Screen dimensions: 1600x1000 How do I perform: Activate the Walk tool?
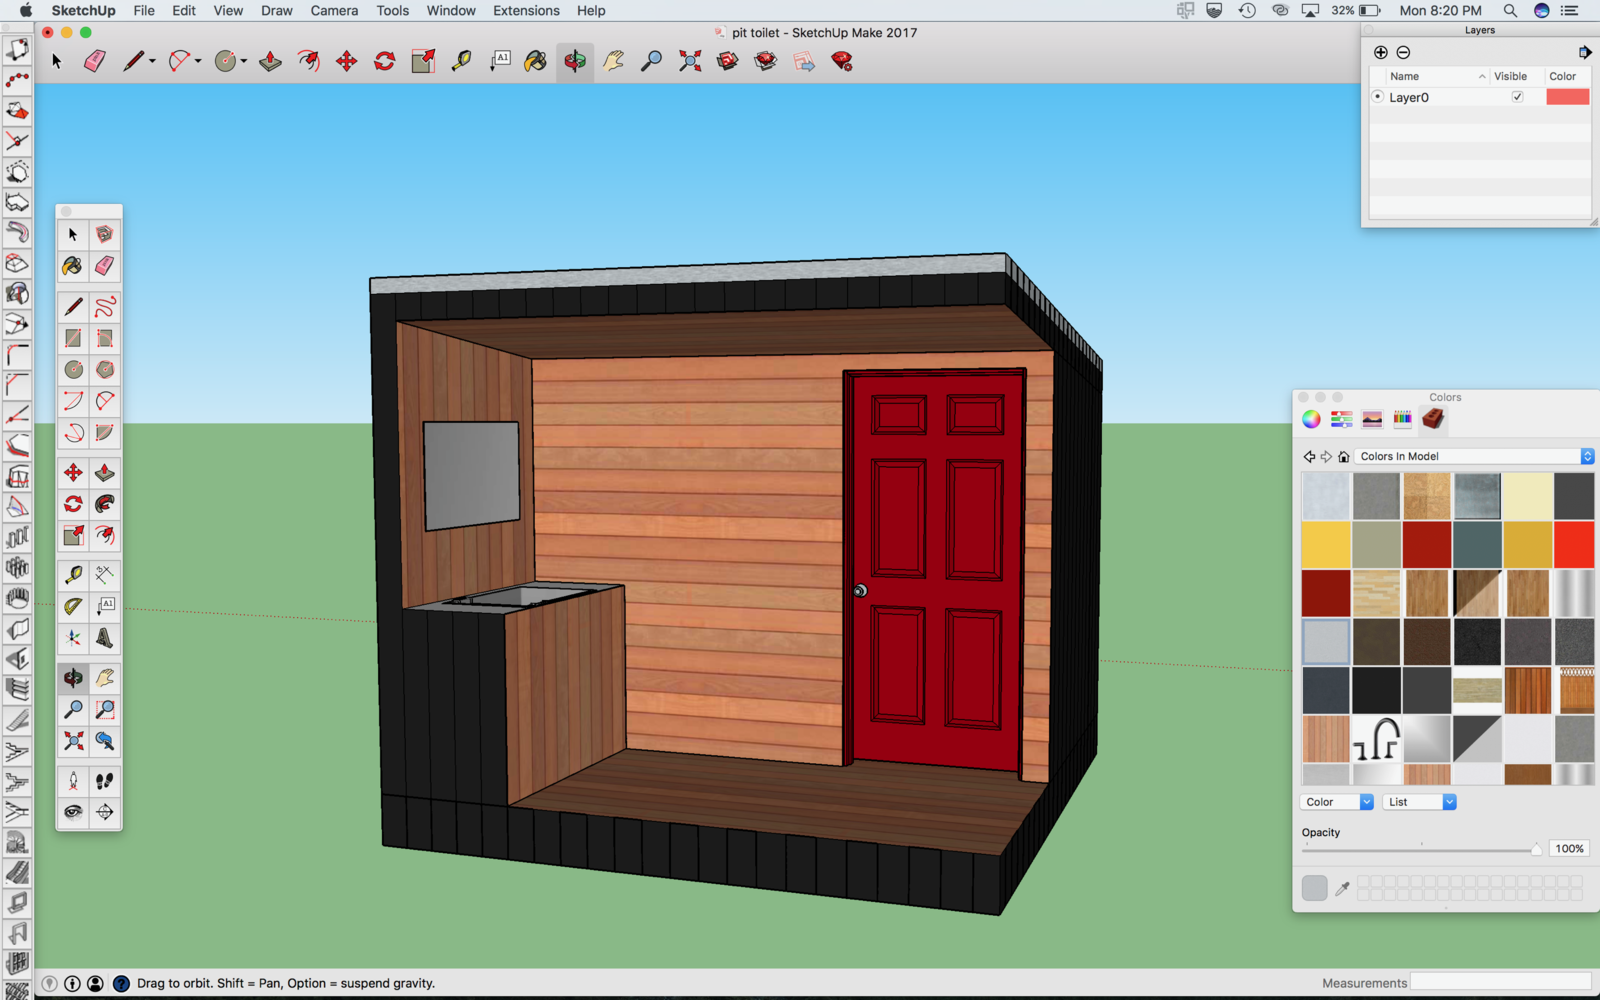[x=106, y=781]
